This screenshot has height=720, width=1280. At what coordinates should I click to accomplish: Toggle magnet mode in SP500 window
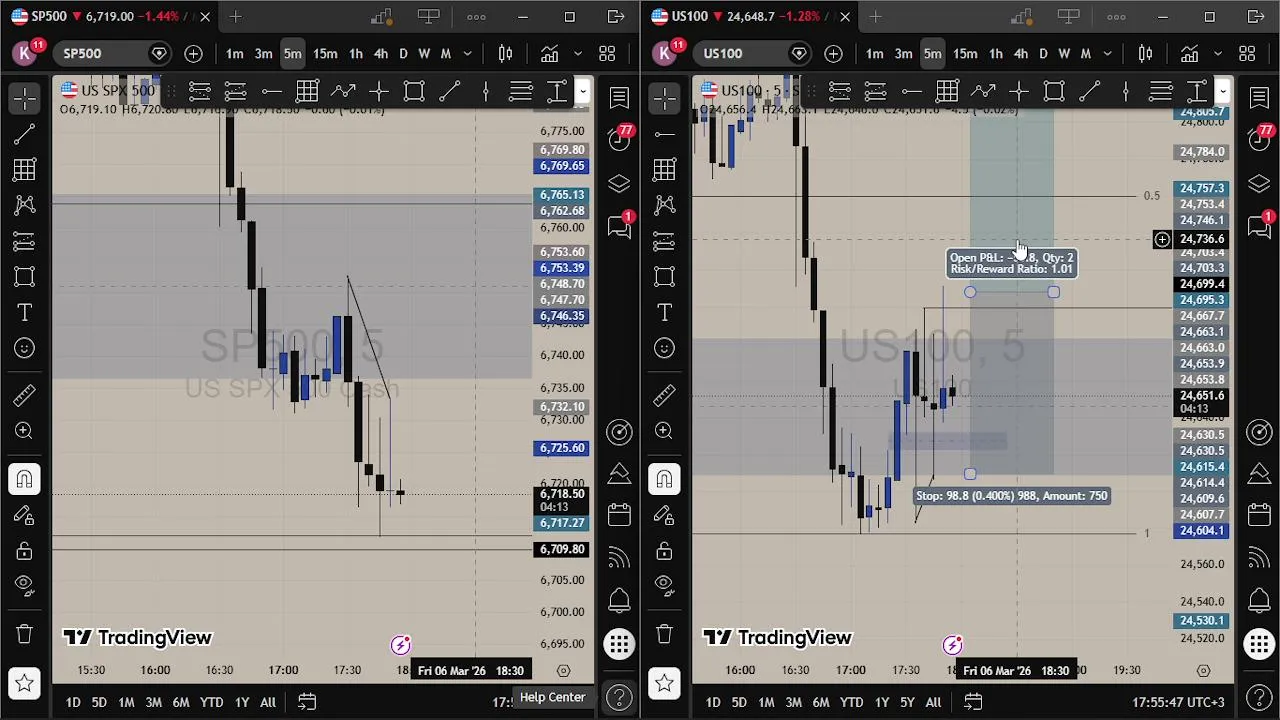click(x=25, y=480)
